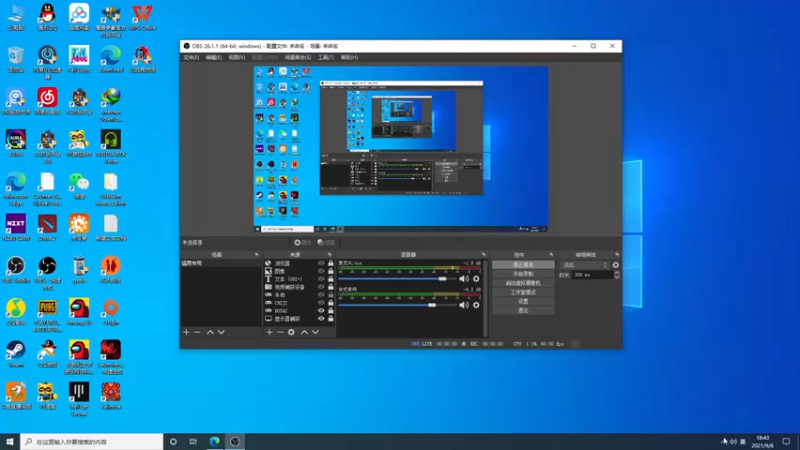Open the 文件(F) menu in OBS
The height and width of the screenshot is (450, 800).
pos(191,58)
